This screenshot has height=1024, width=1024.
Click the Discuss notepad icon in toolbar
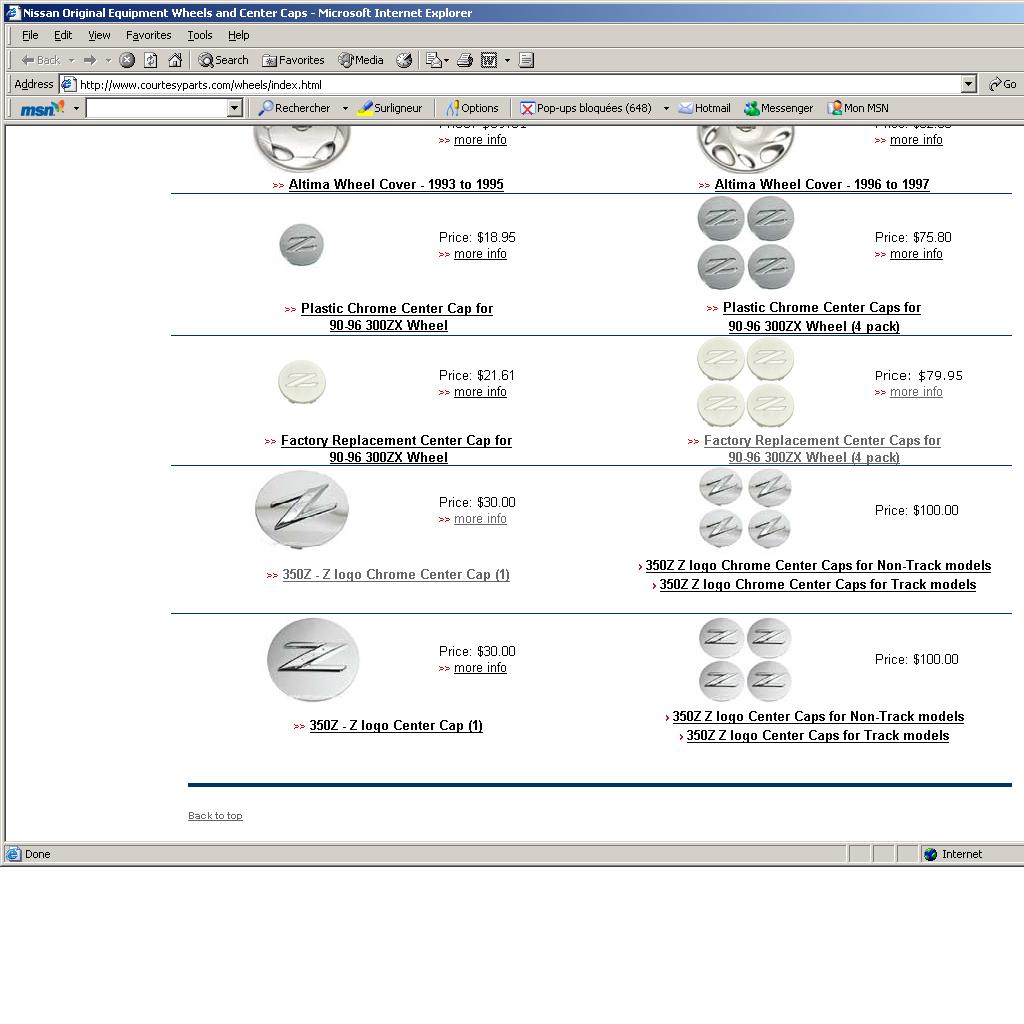click(526, 60)
